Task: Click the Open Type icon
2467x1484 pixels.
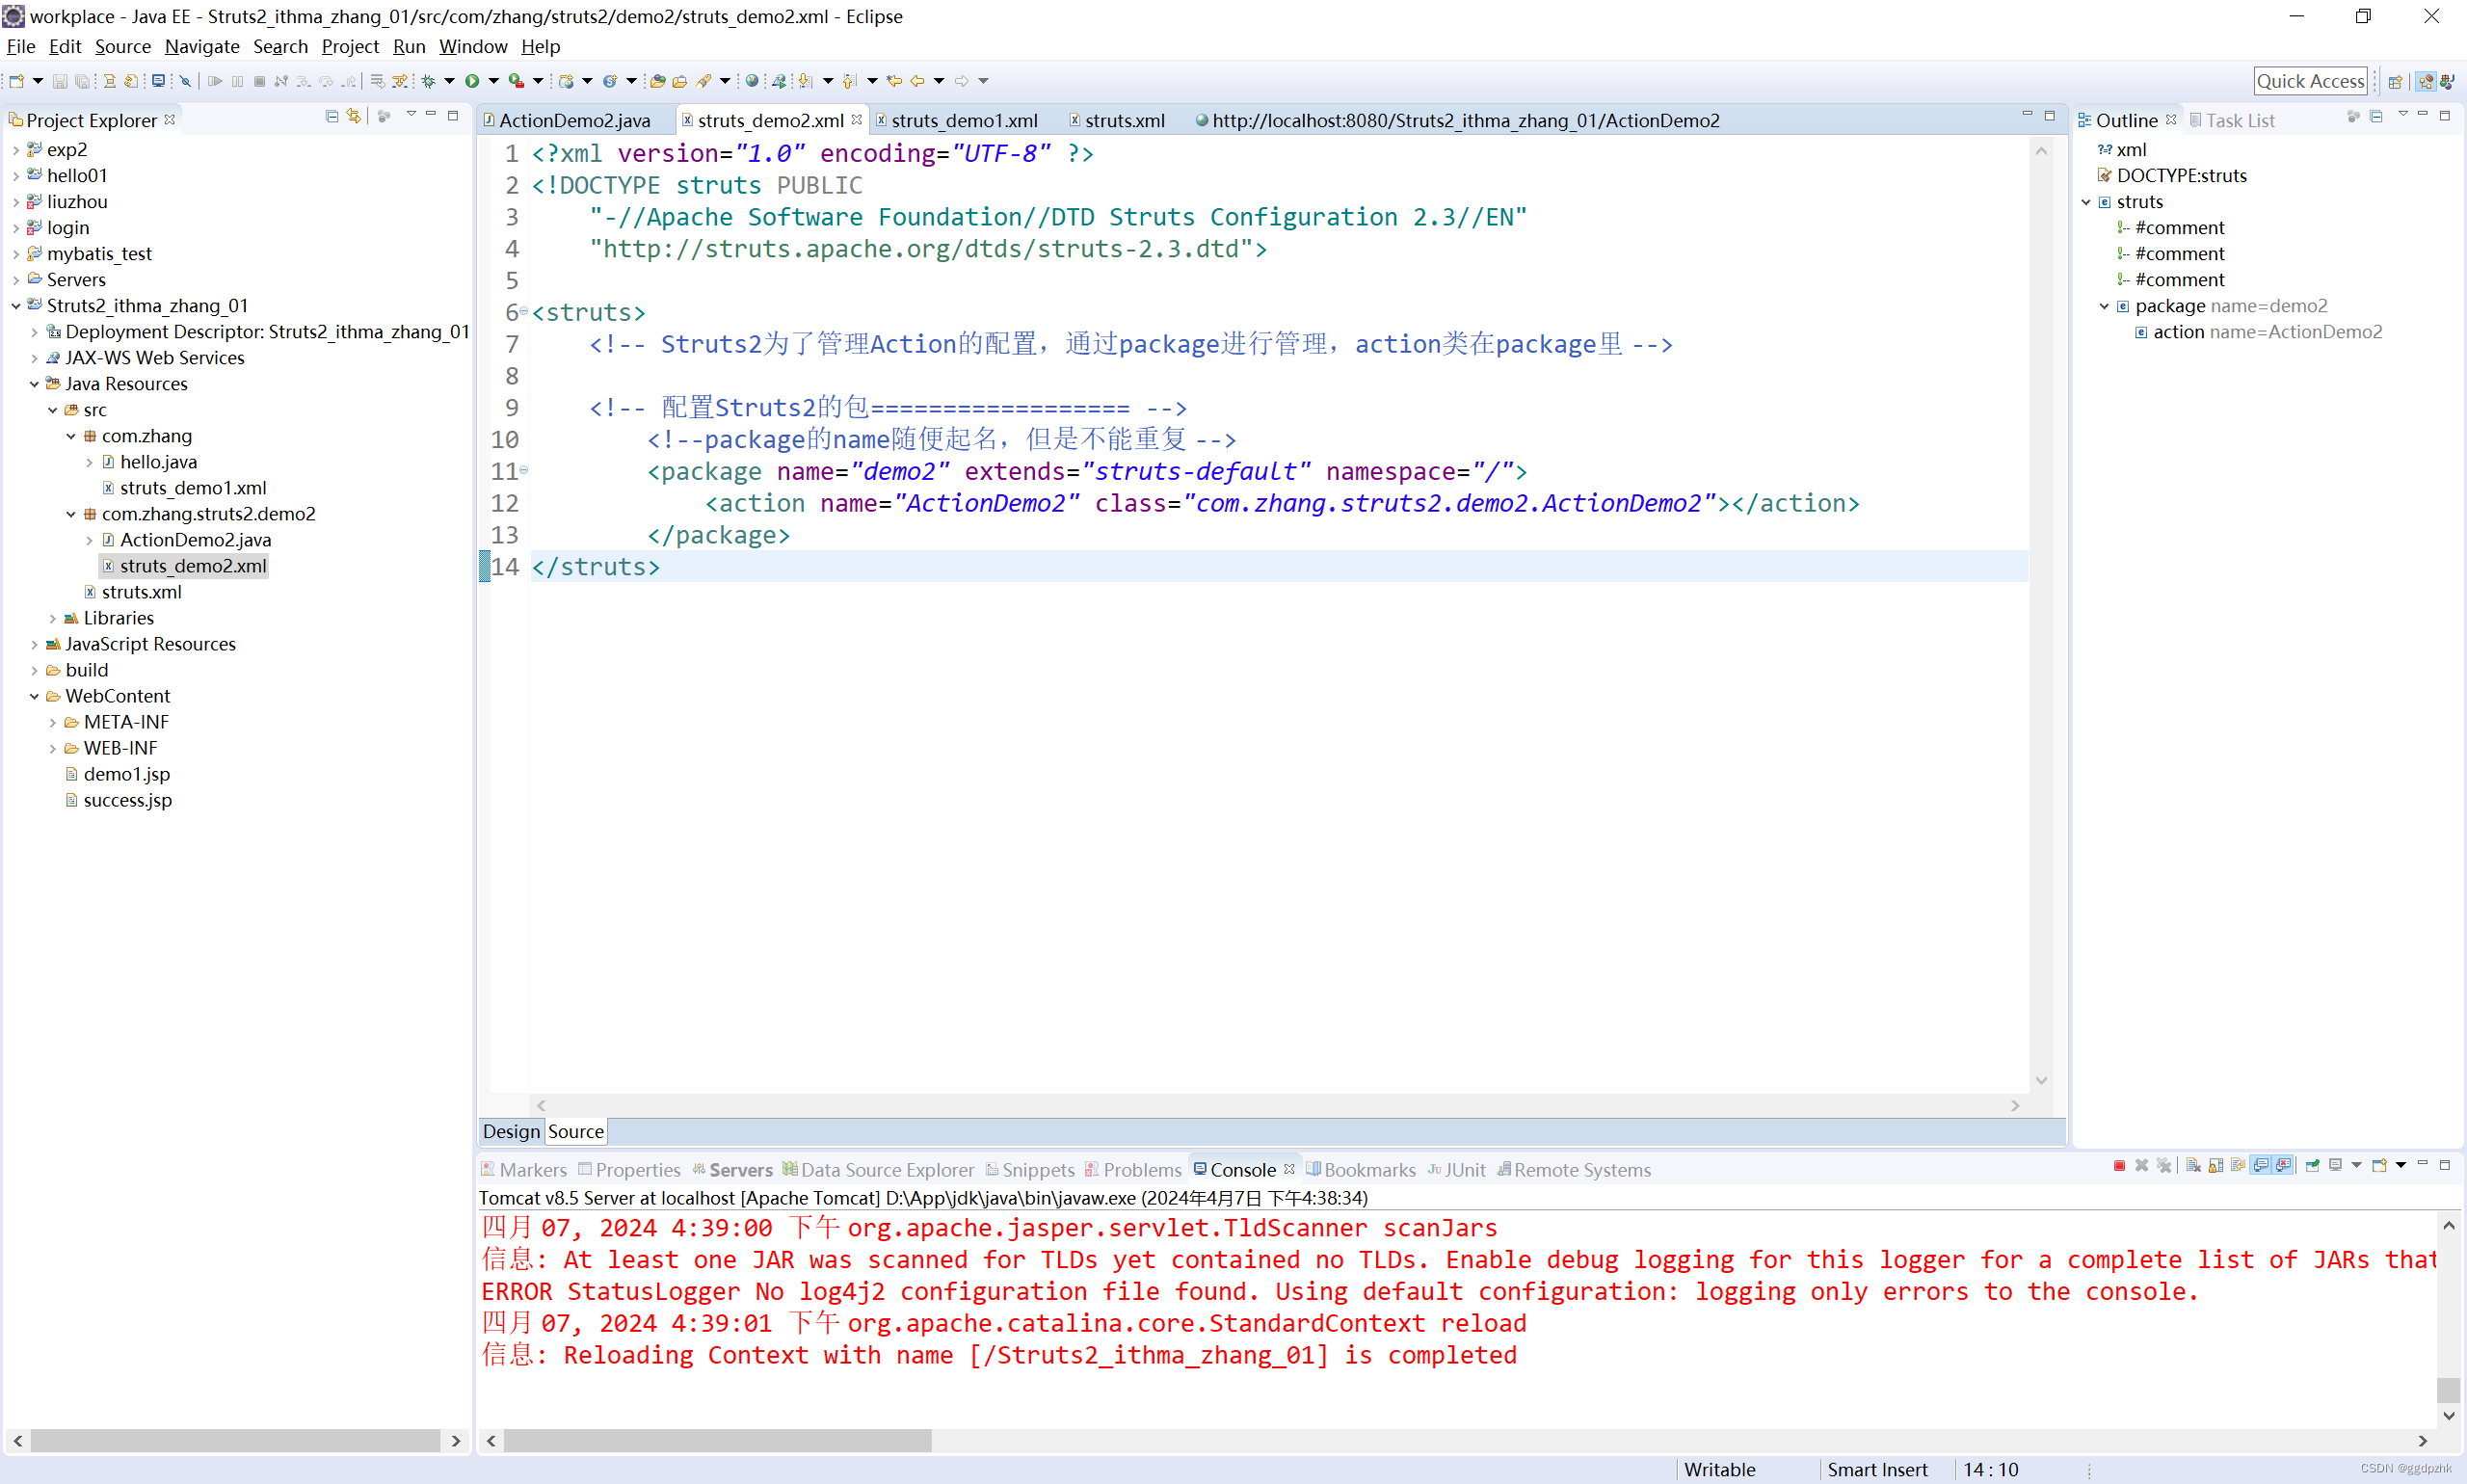Action: coord(657,81)
